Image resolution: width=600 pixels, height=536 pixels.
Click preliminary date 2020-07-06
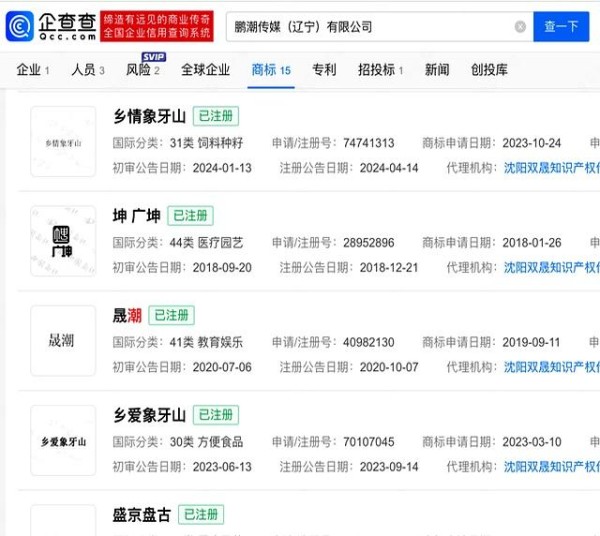pyautogui.click(x=222, y=367)
